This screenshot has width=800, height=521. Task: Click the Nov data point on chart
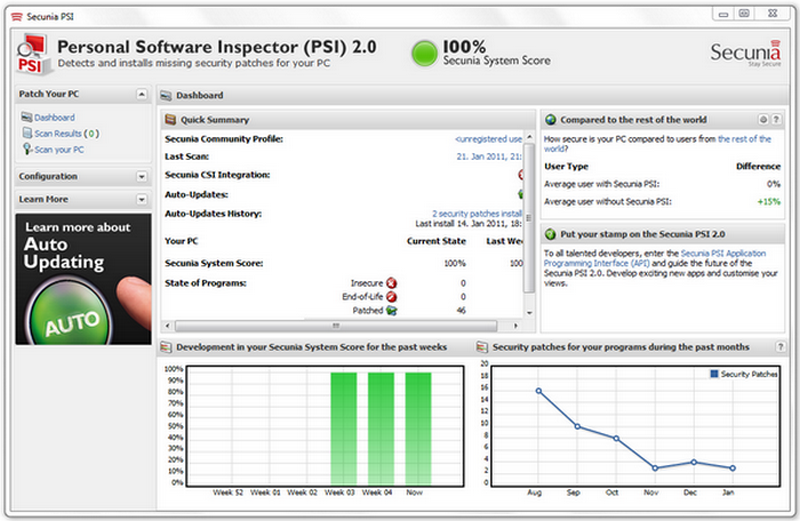click(x=655, y=468)
